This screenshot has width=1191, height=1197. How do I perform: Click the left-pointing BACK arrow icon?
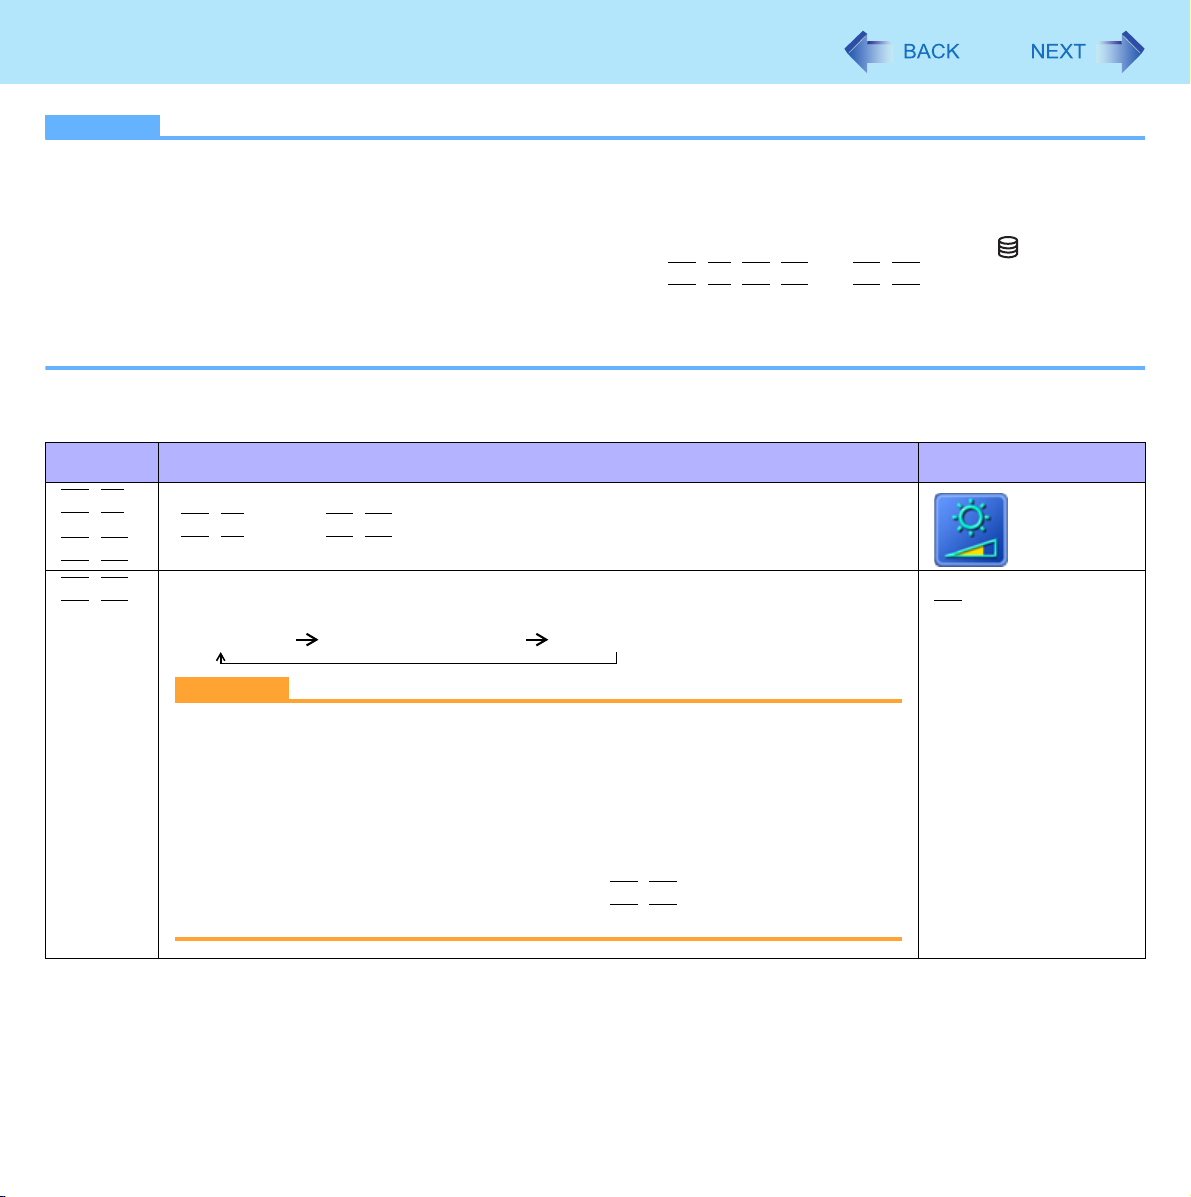point(867,52)
